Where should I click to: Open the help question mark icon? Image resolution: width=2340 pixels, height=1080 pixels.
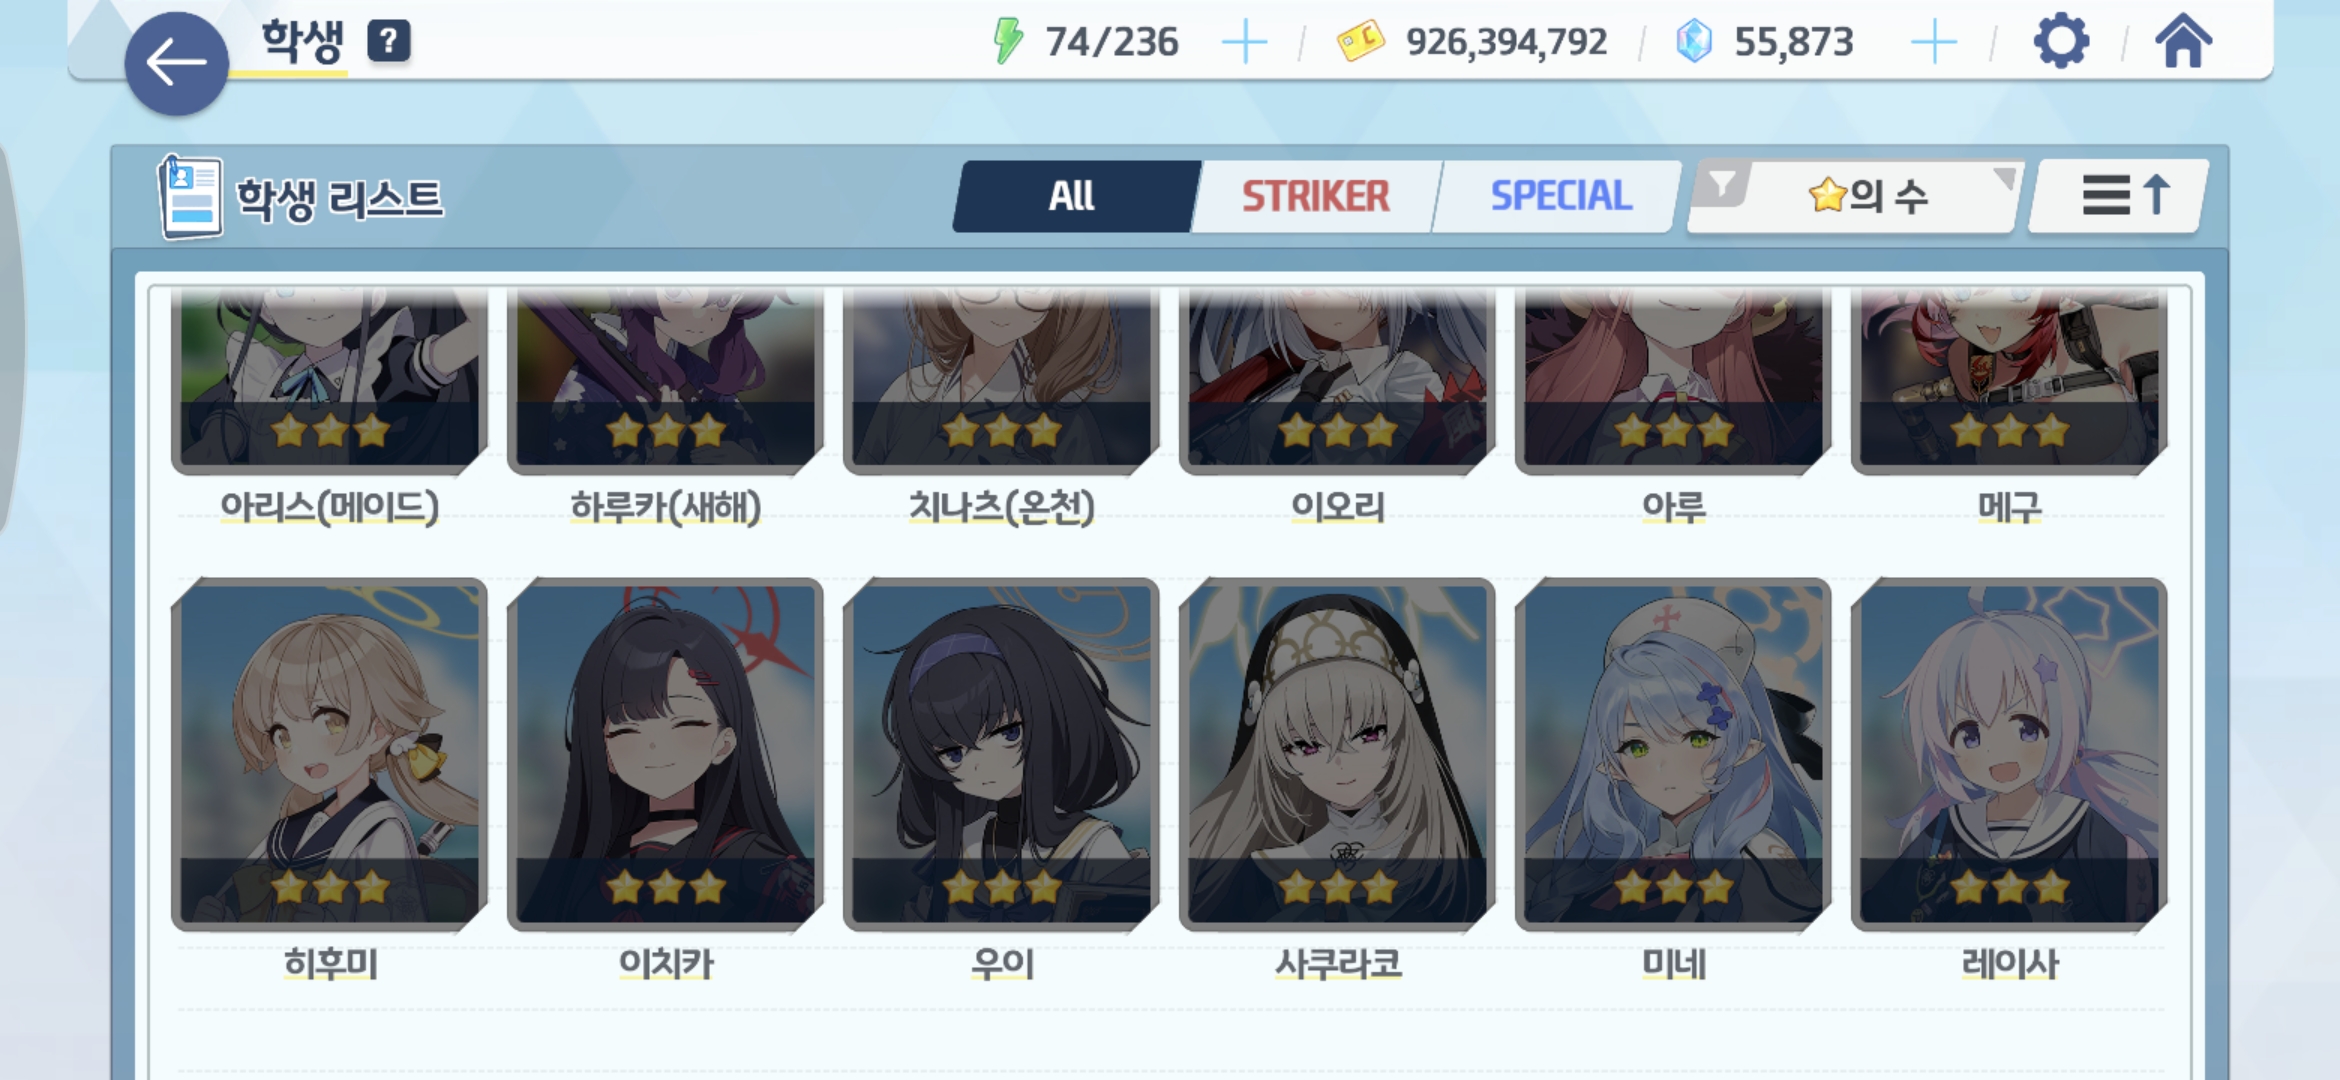tap(389, 41)
